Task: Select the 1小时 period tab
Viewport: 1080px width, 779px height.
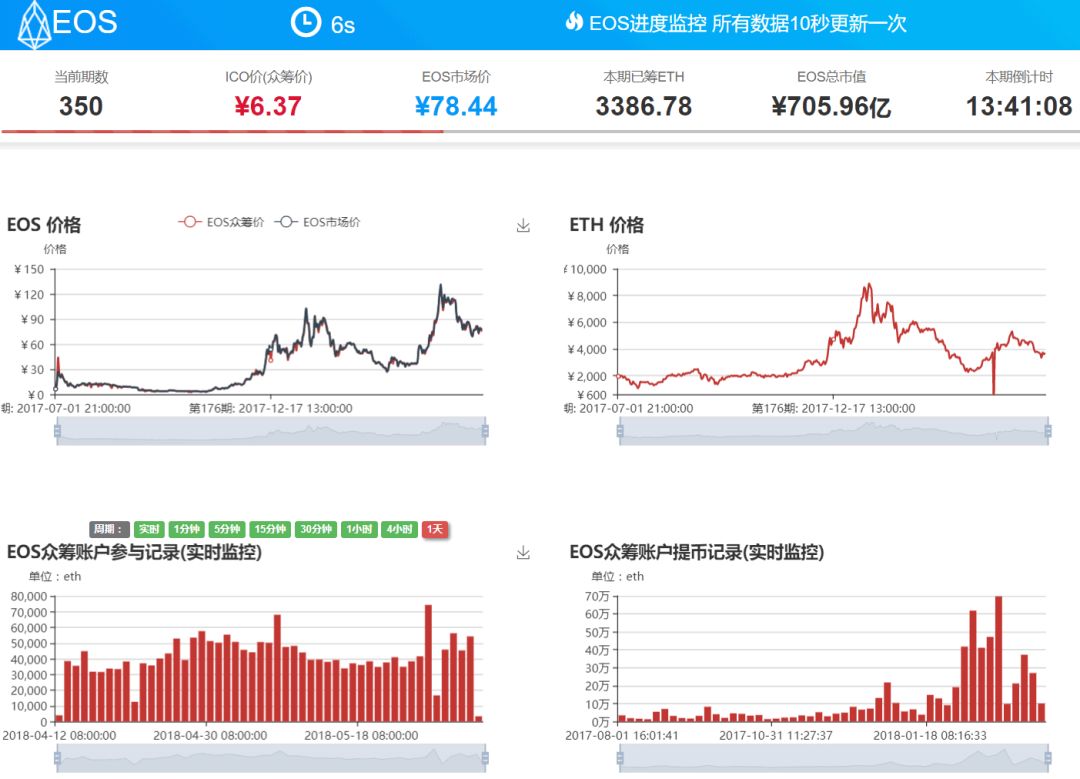Action: pos(359,529)
